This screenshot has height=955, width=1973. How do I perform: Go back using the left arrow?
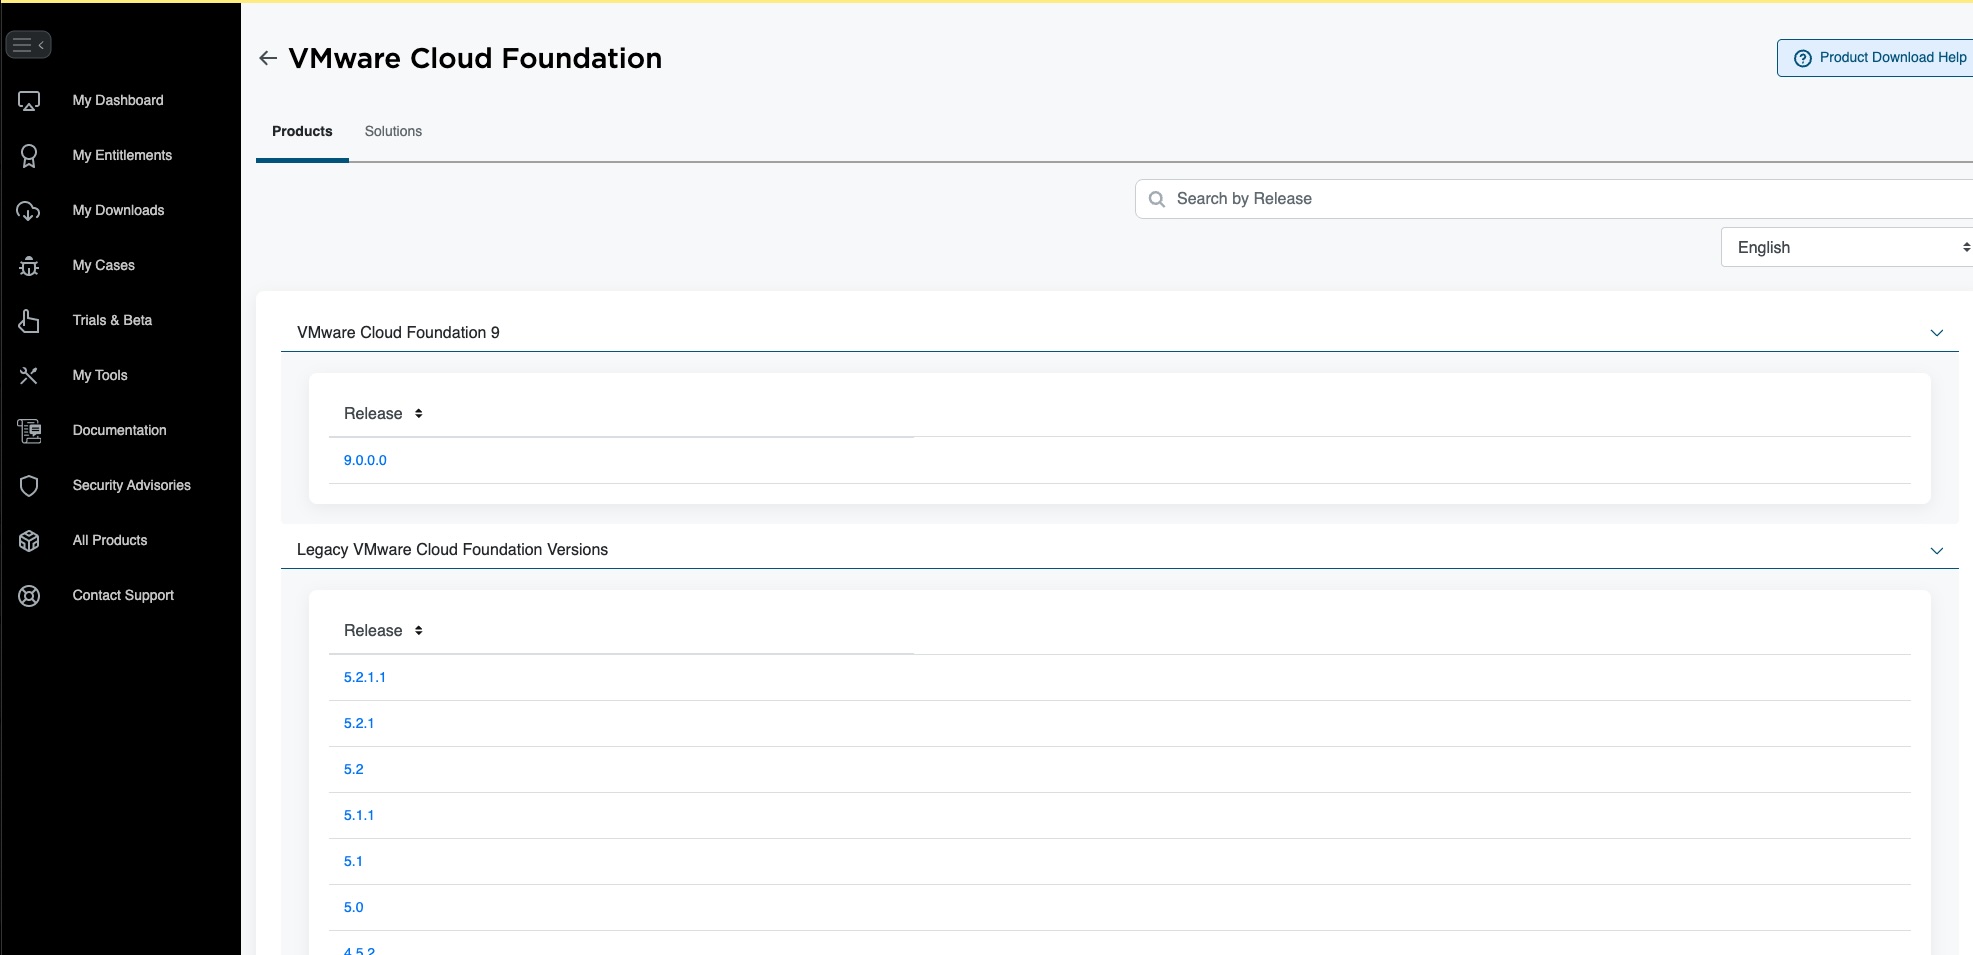pyautogui.click(x=268, y=58)
